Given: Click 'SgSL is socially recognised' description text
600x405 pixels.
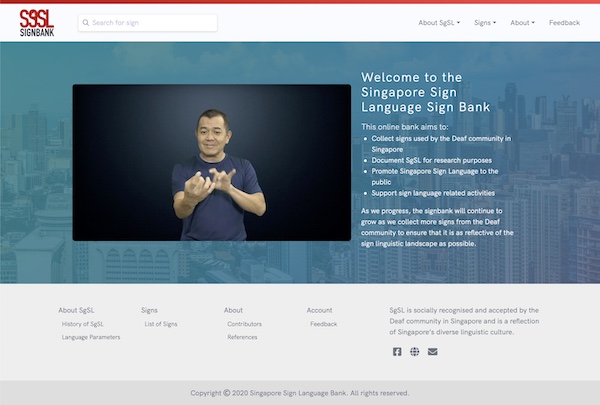Looking at the screenshot, I should [x=464, y=321].
